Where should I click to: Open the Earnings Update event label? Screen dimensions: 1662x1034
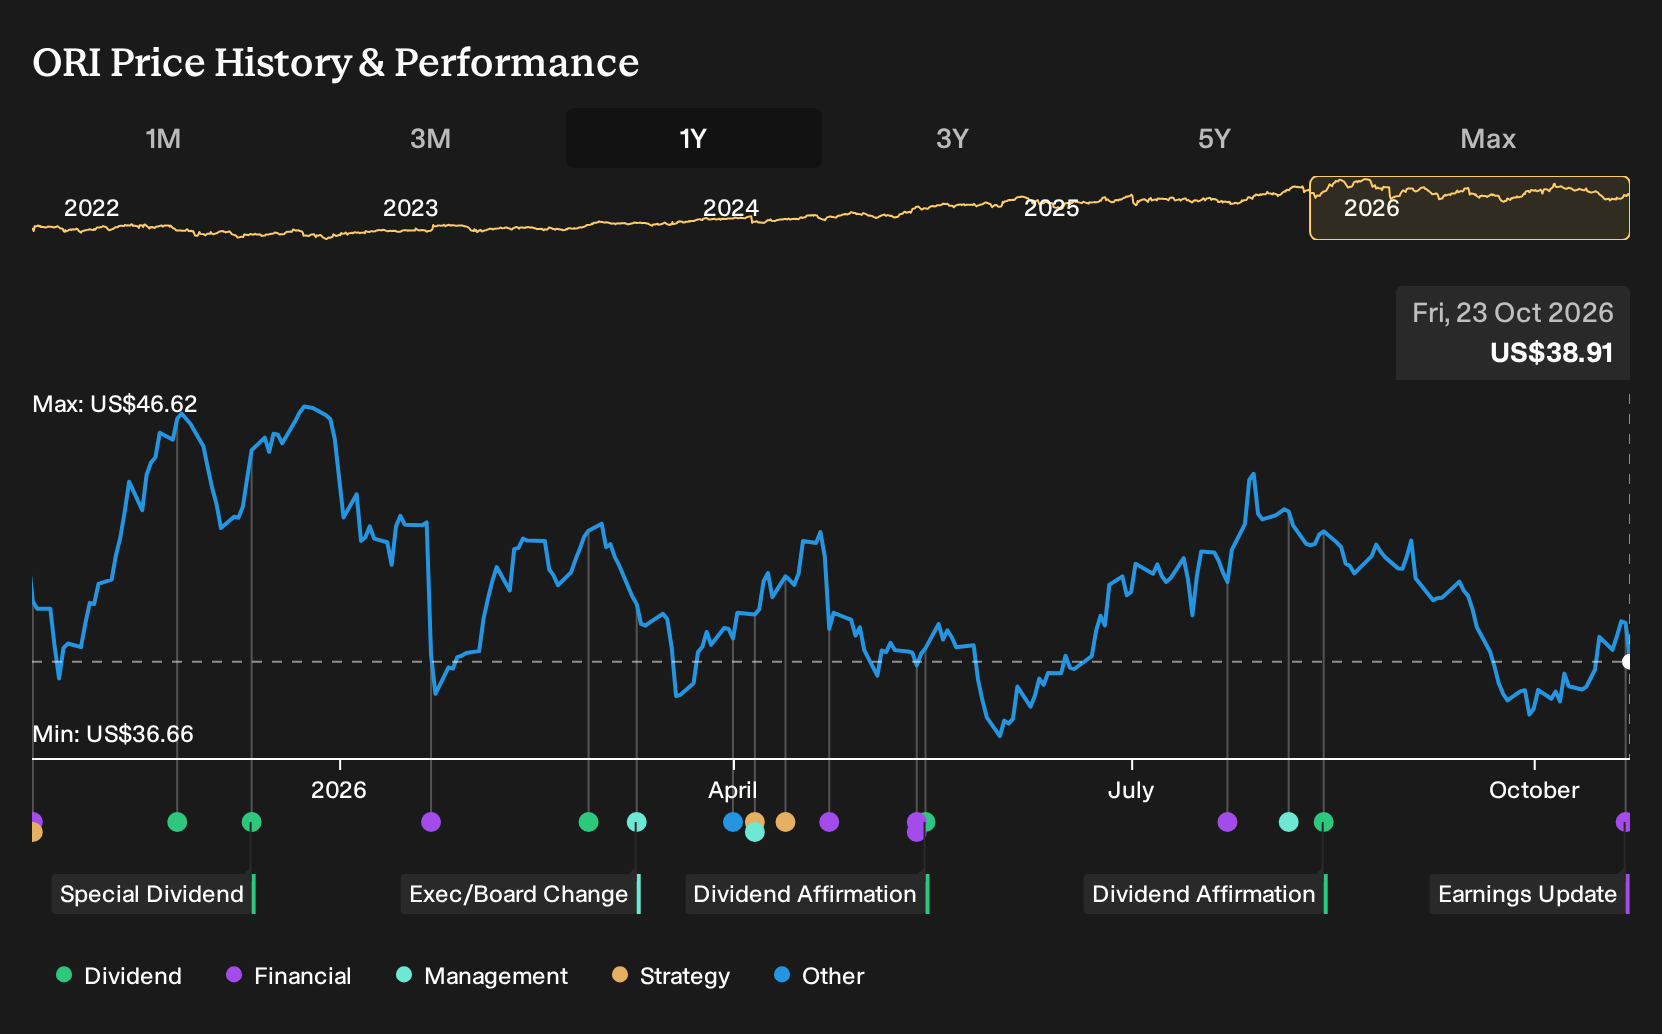(x=1529, y=894)
